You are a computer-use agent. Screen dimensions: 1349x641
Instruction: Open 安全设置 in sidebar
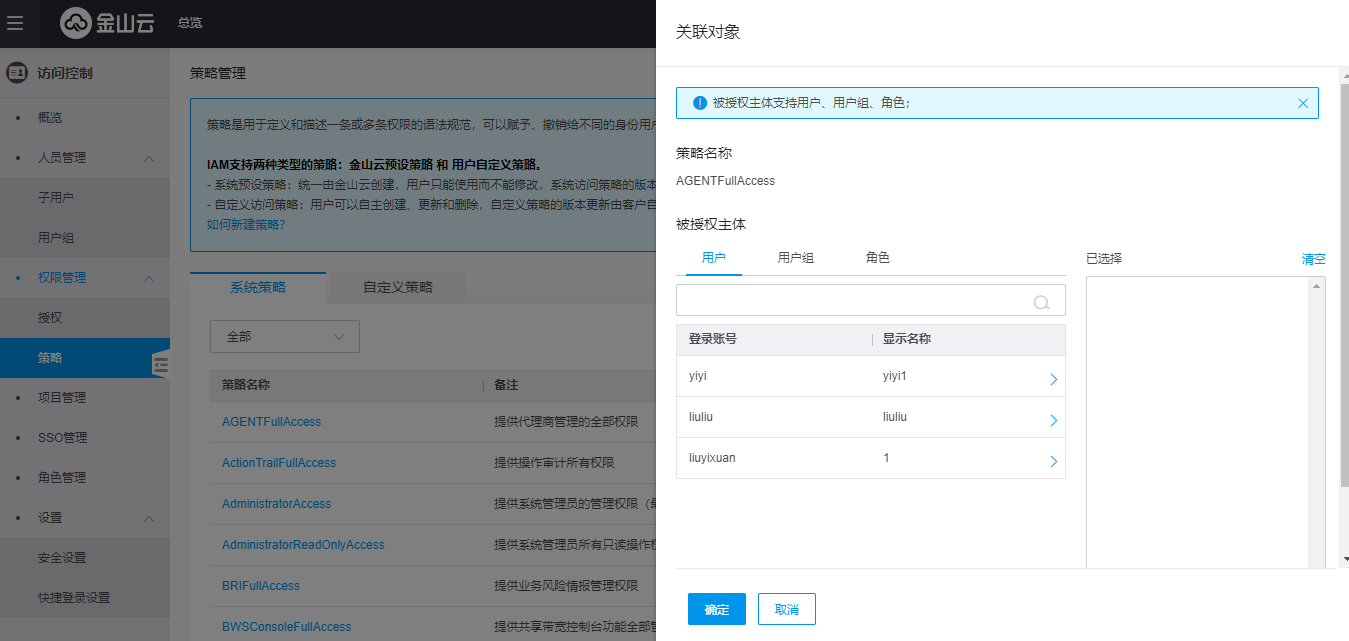(62, 558)
